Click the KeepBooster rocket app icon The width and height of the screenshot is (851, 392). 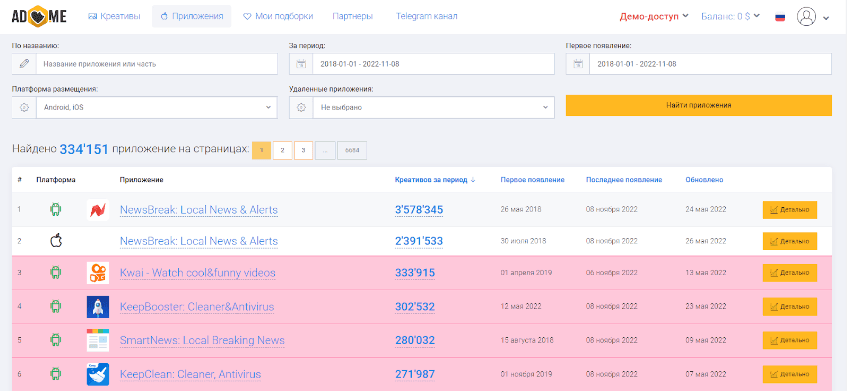(x=98, y=307)
